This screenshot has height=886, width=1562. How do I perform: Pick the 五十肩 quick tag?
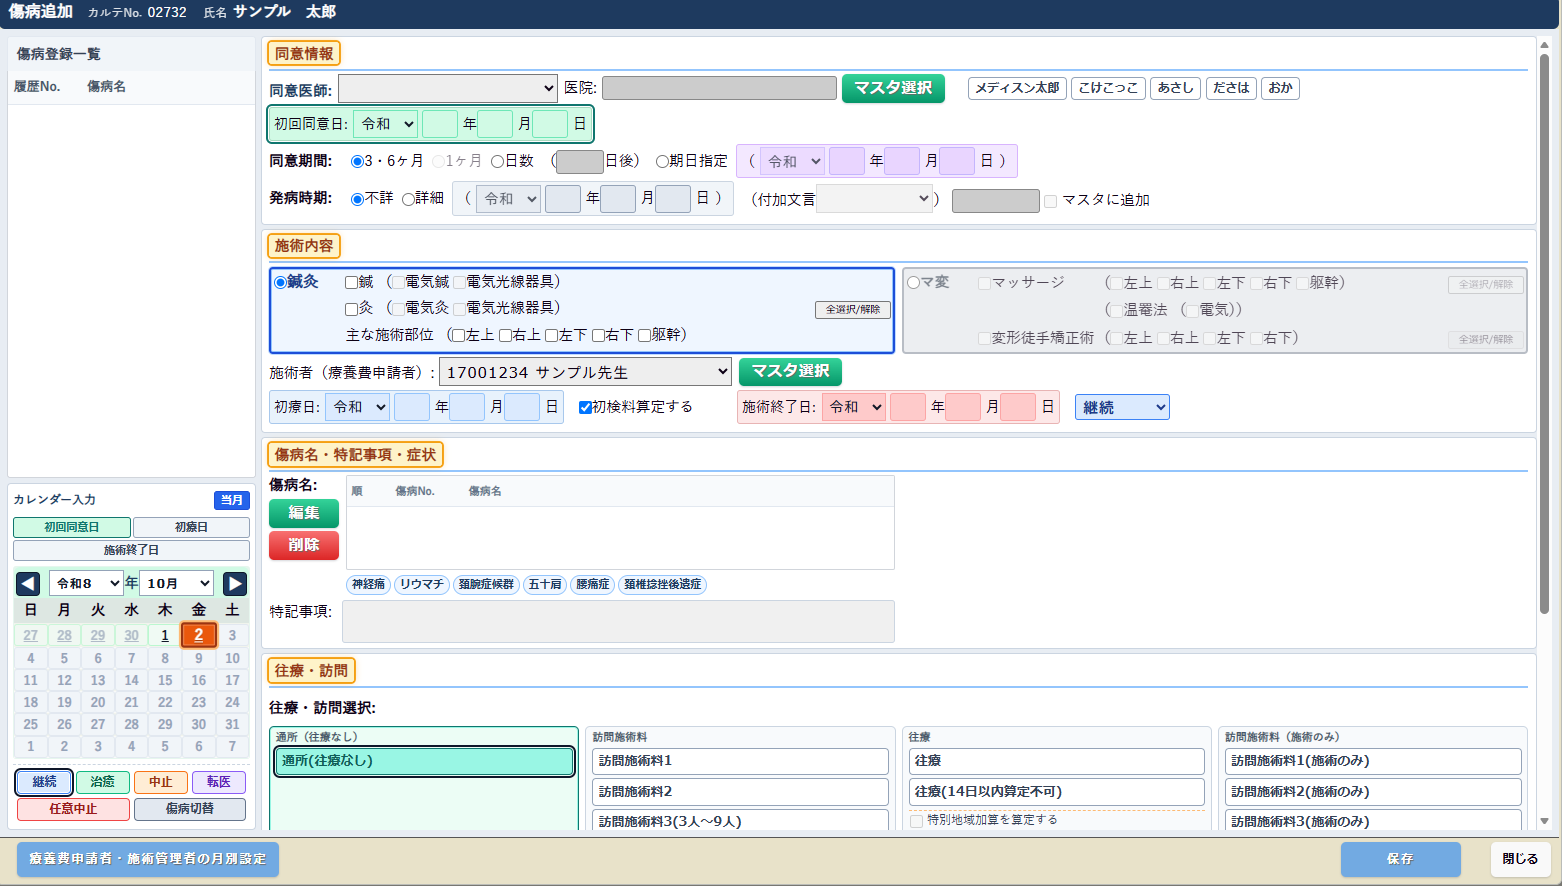545,584
